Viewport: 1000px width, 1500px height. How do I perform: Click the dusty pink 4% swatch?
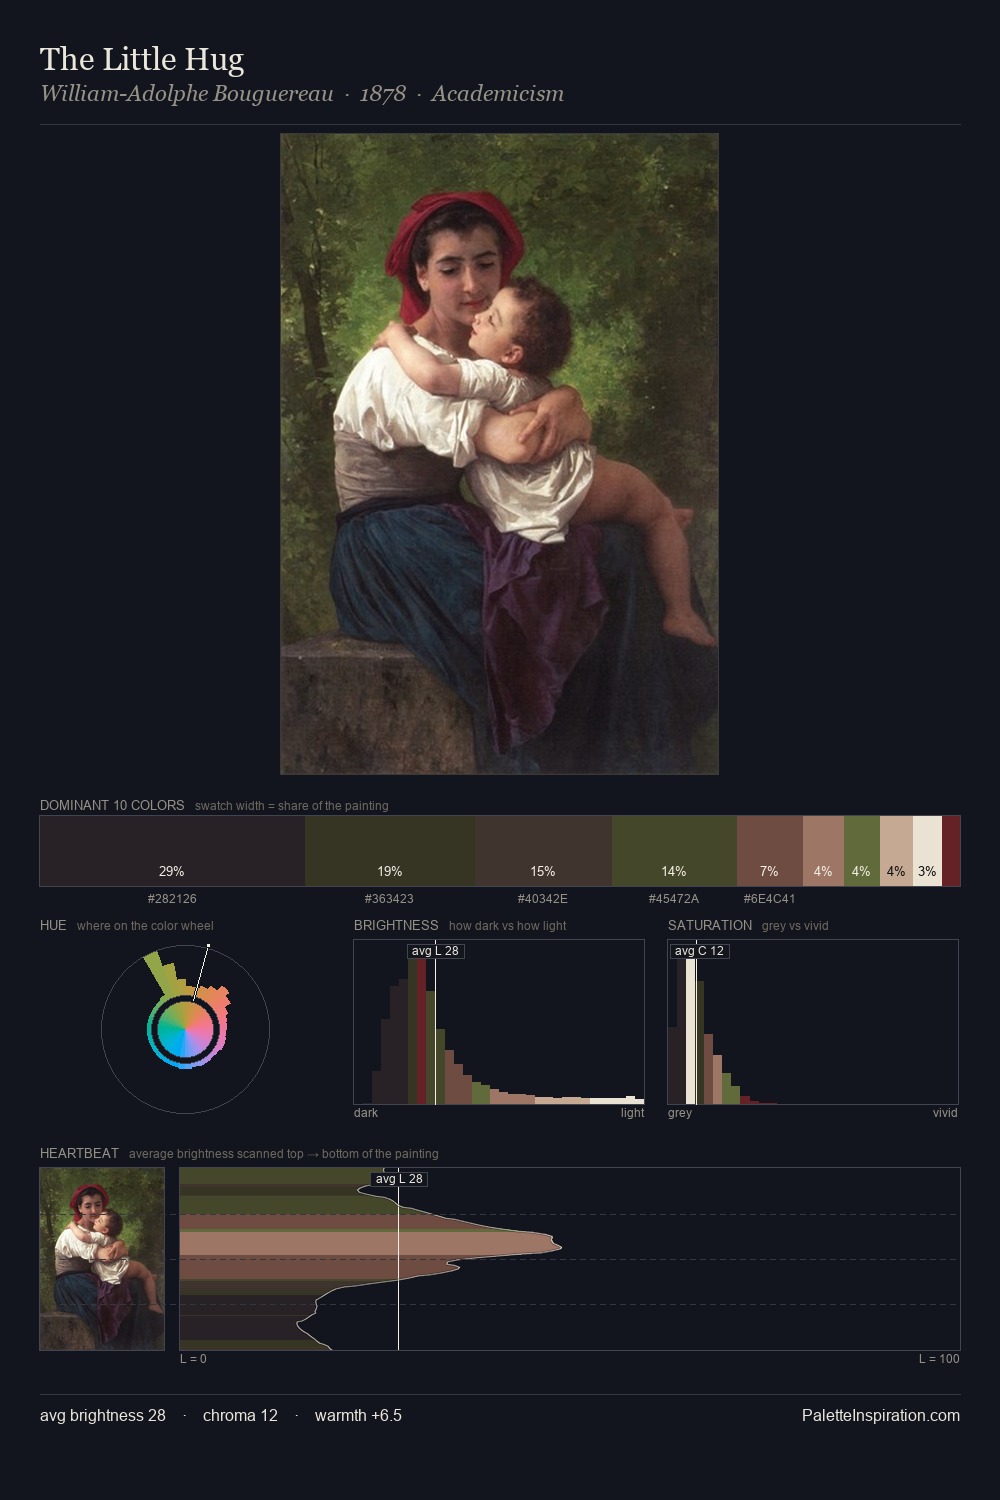click(823, 851)
